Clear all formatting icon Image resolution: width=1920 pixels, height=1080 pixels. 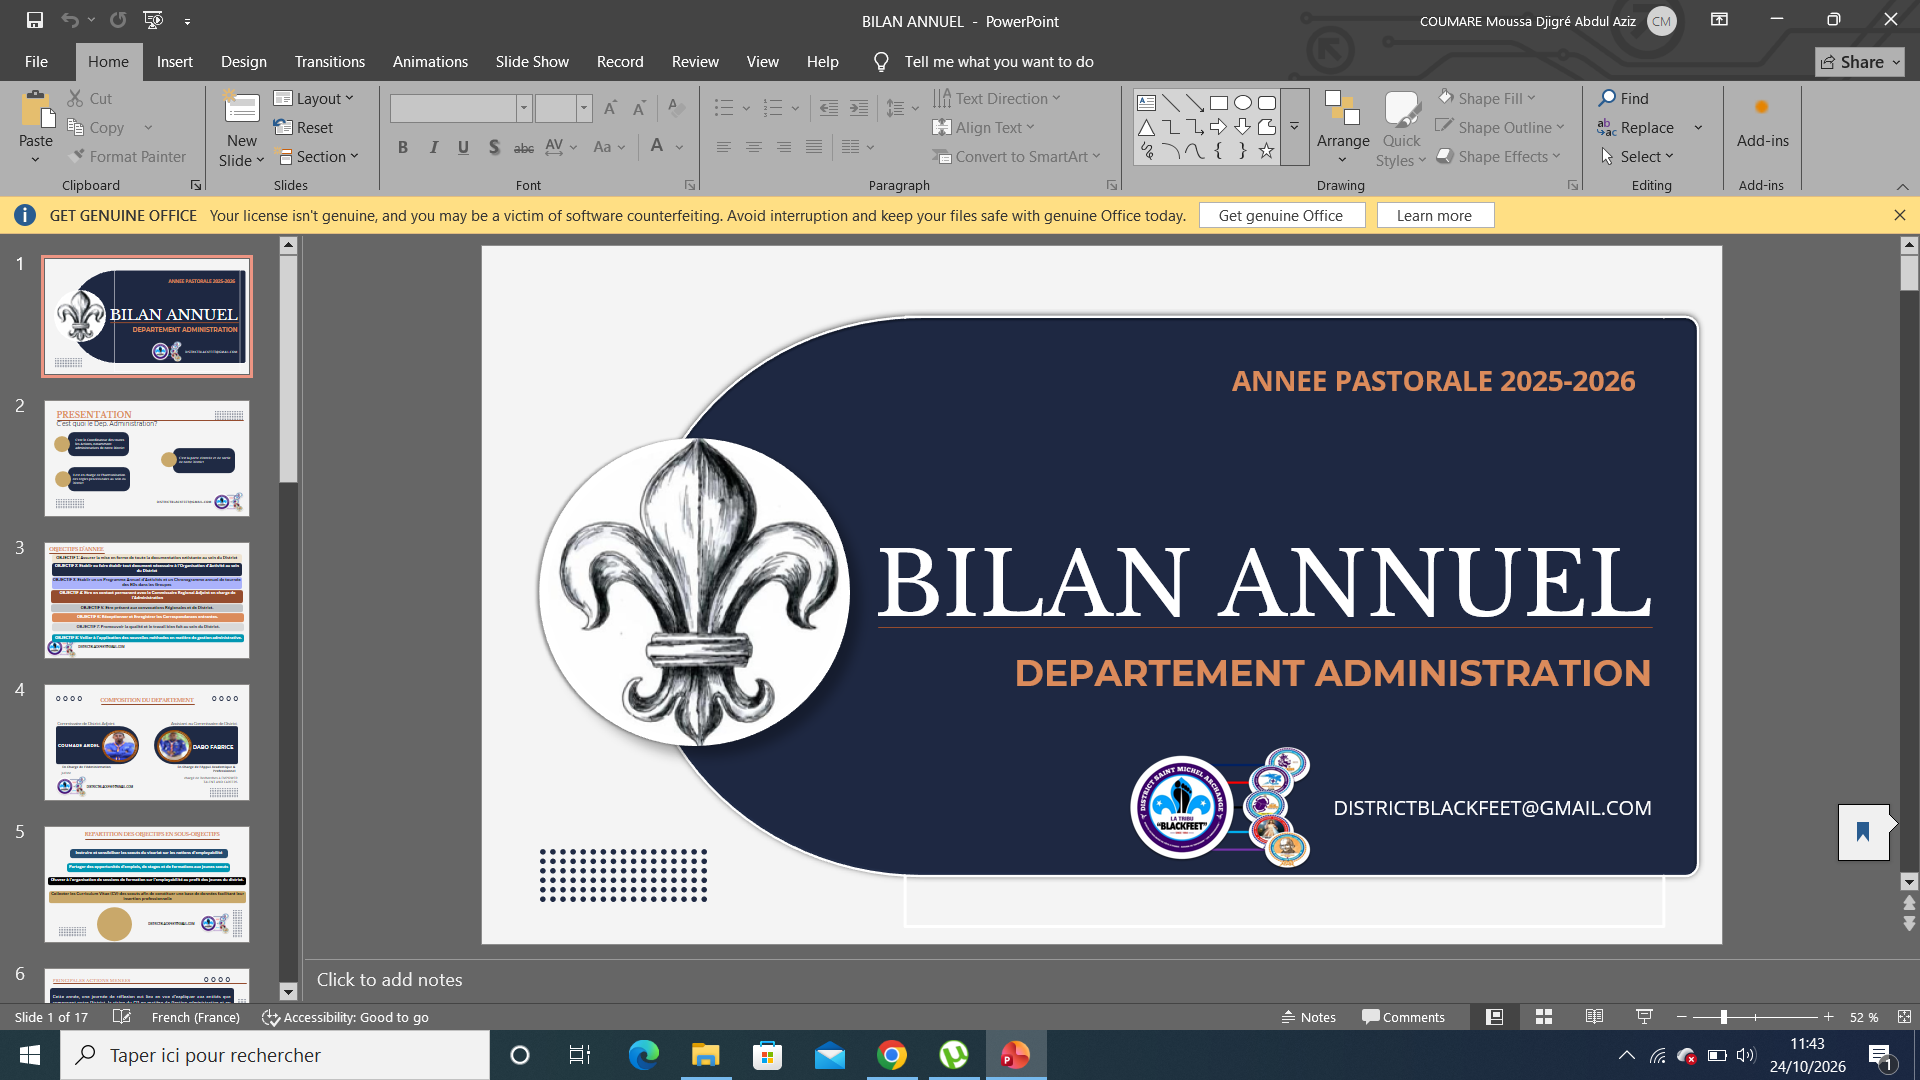[676, 108]
